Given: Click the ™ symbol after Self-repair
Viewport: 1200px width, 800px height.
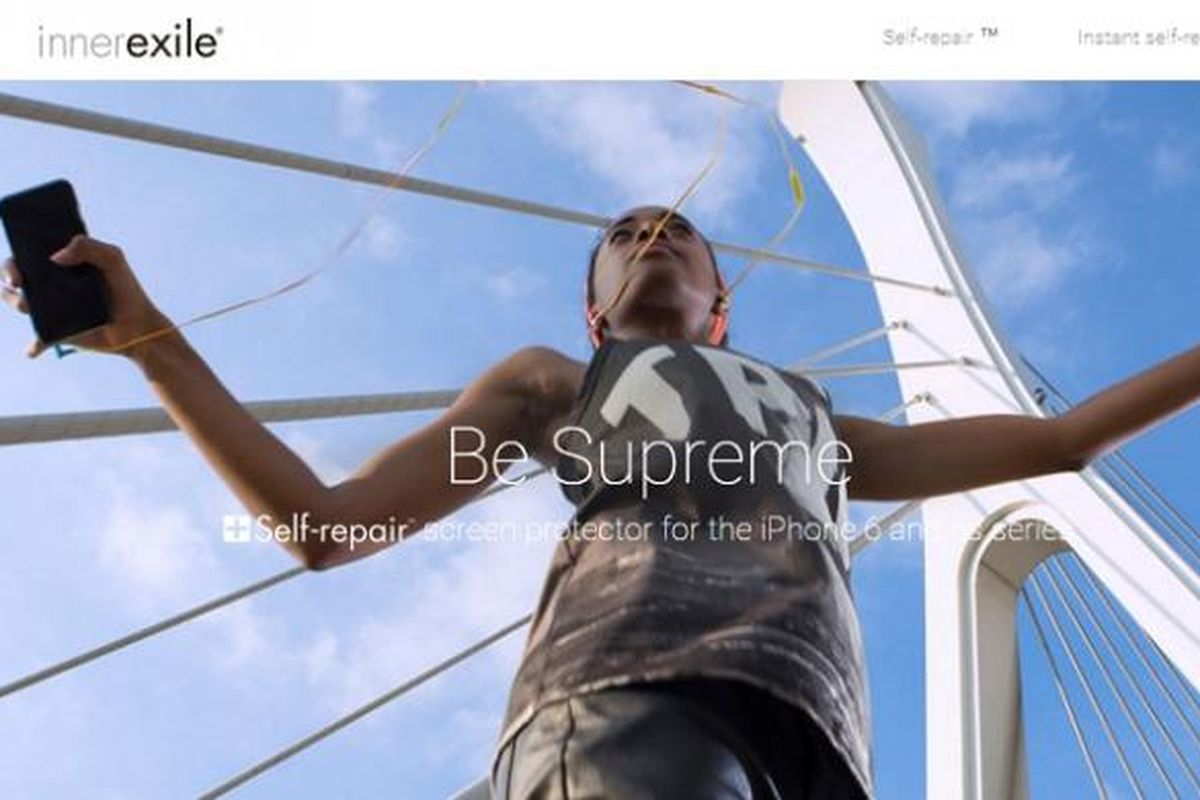Looking at the screenshot, I should 989,36.
